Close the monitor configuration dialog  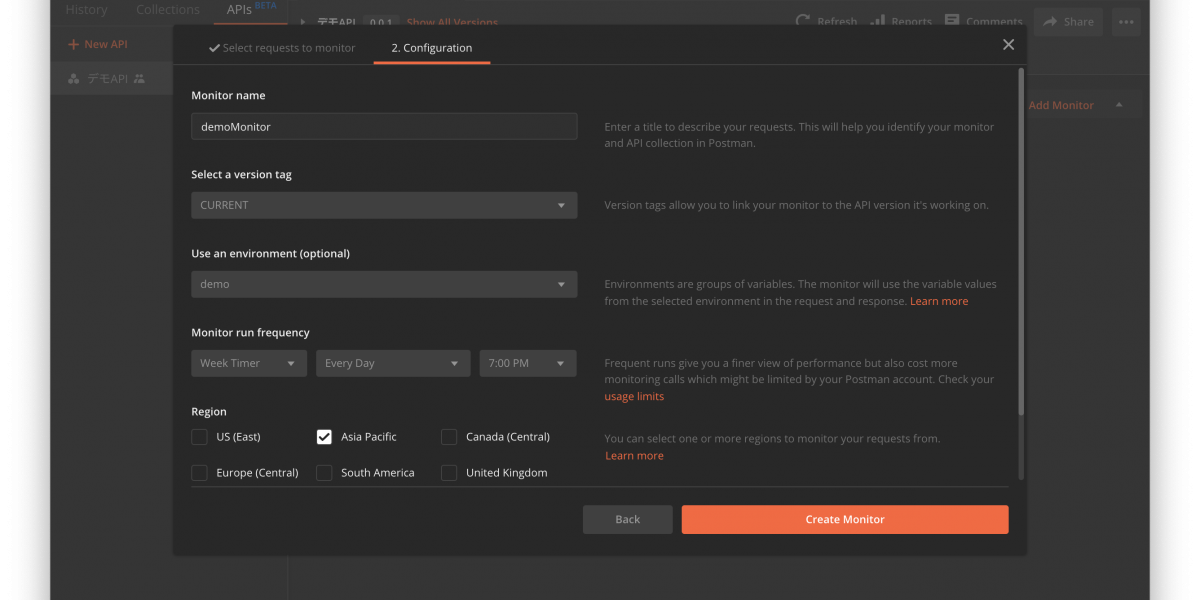(1008, 44)
